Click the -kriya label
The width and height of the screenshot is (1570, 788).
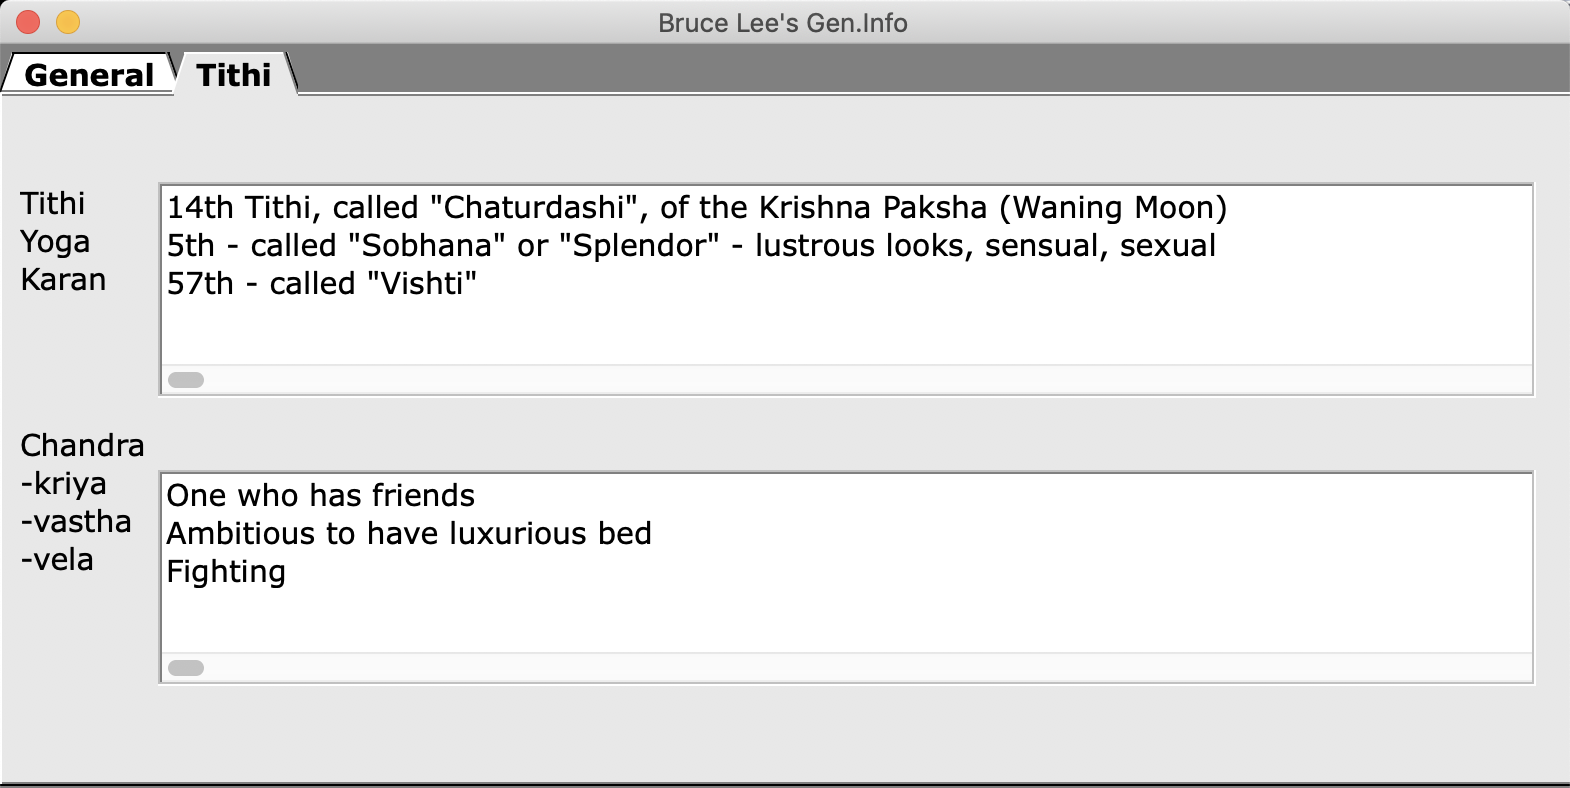(x=63, y=484)
